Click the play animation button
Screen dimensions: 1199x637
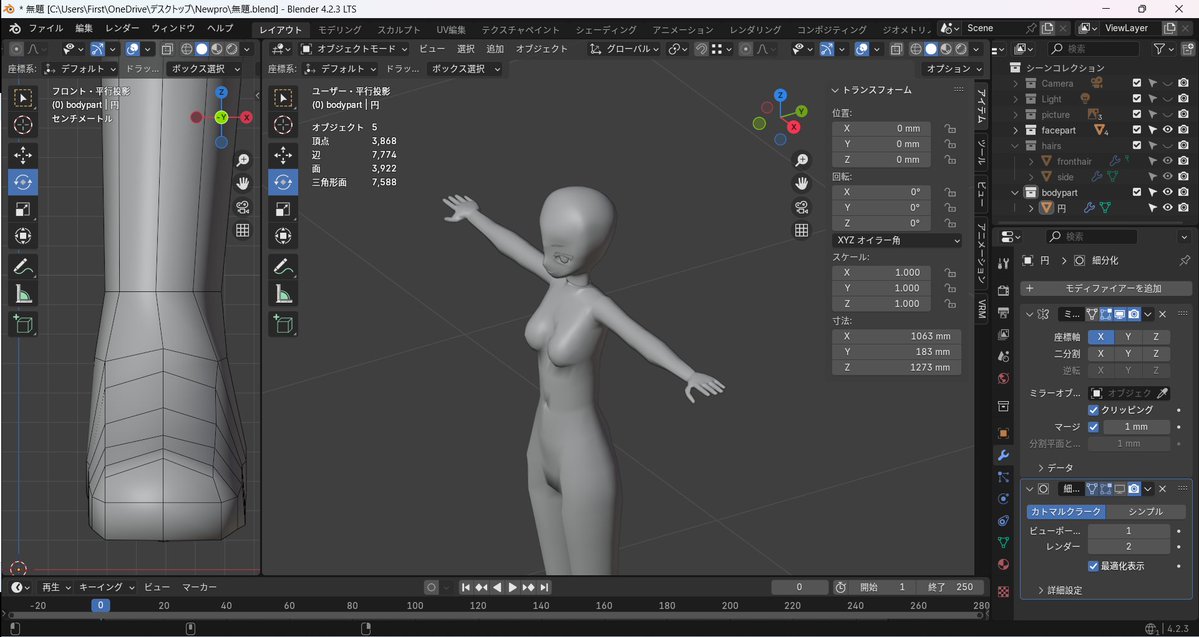pyautogui.click(x=512, y=587)
